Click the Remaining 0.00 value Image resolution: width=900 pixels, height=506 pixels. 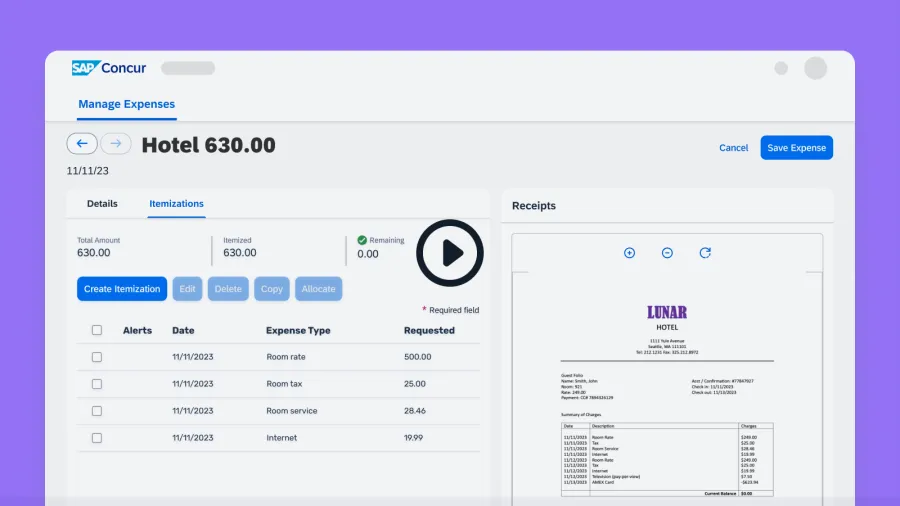[x=367, y=254]
